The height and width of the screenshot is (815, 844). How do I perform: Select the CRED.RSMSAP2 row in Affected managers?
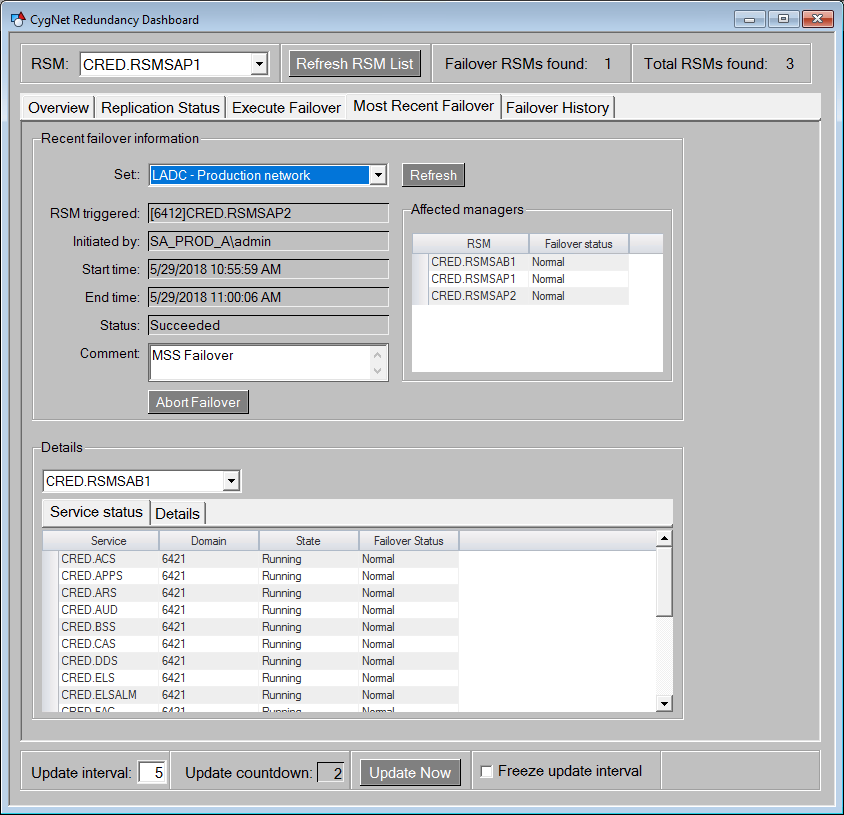pyautogui.click(x=521, y=296)
